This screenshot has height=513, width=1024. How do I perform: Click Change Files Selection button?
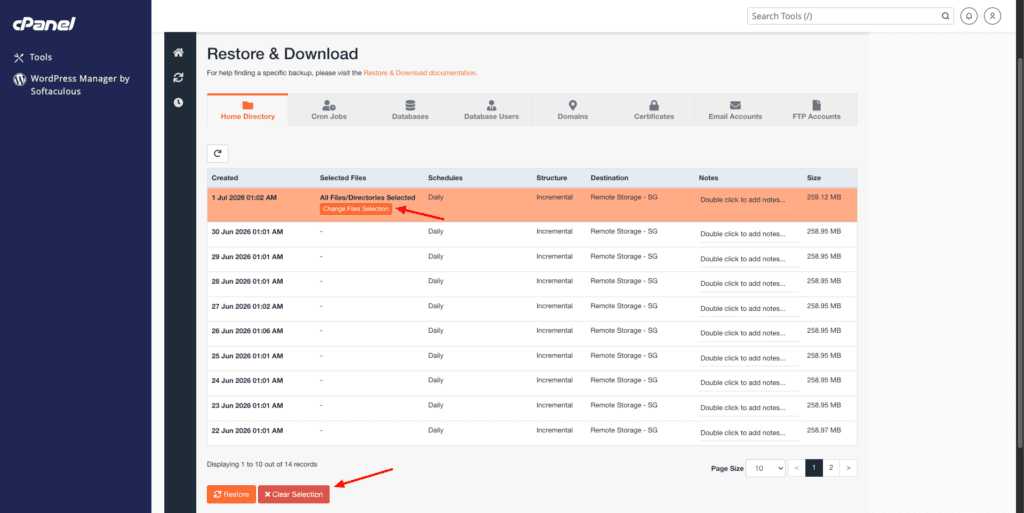(x=356, y=209)
